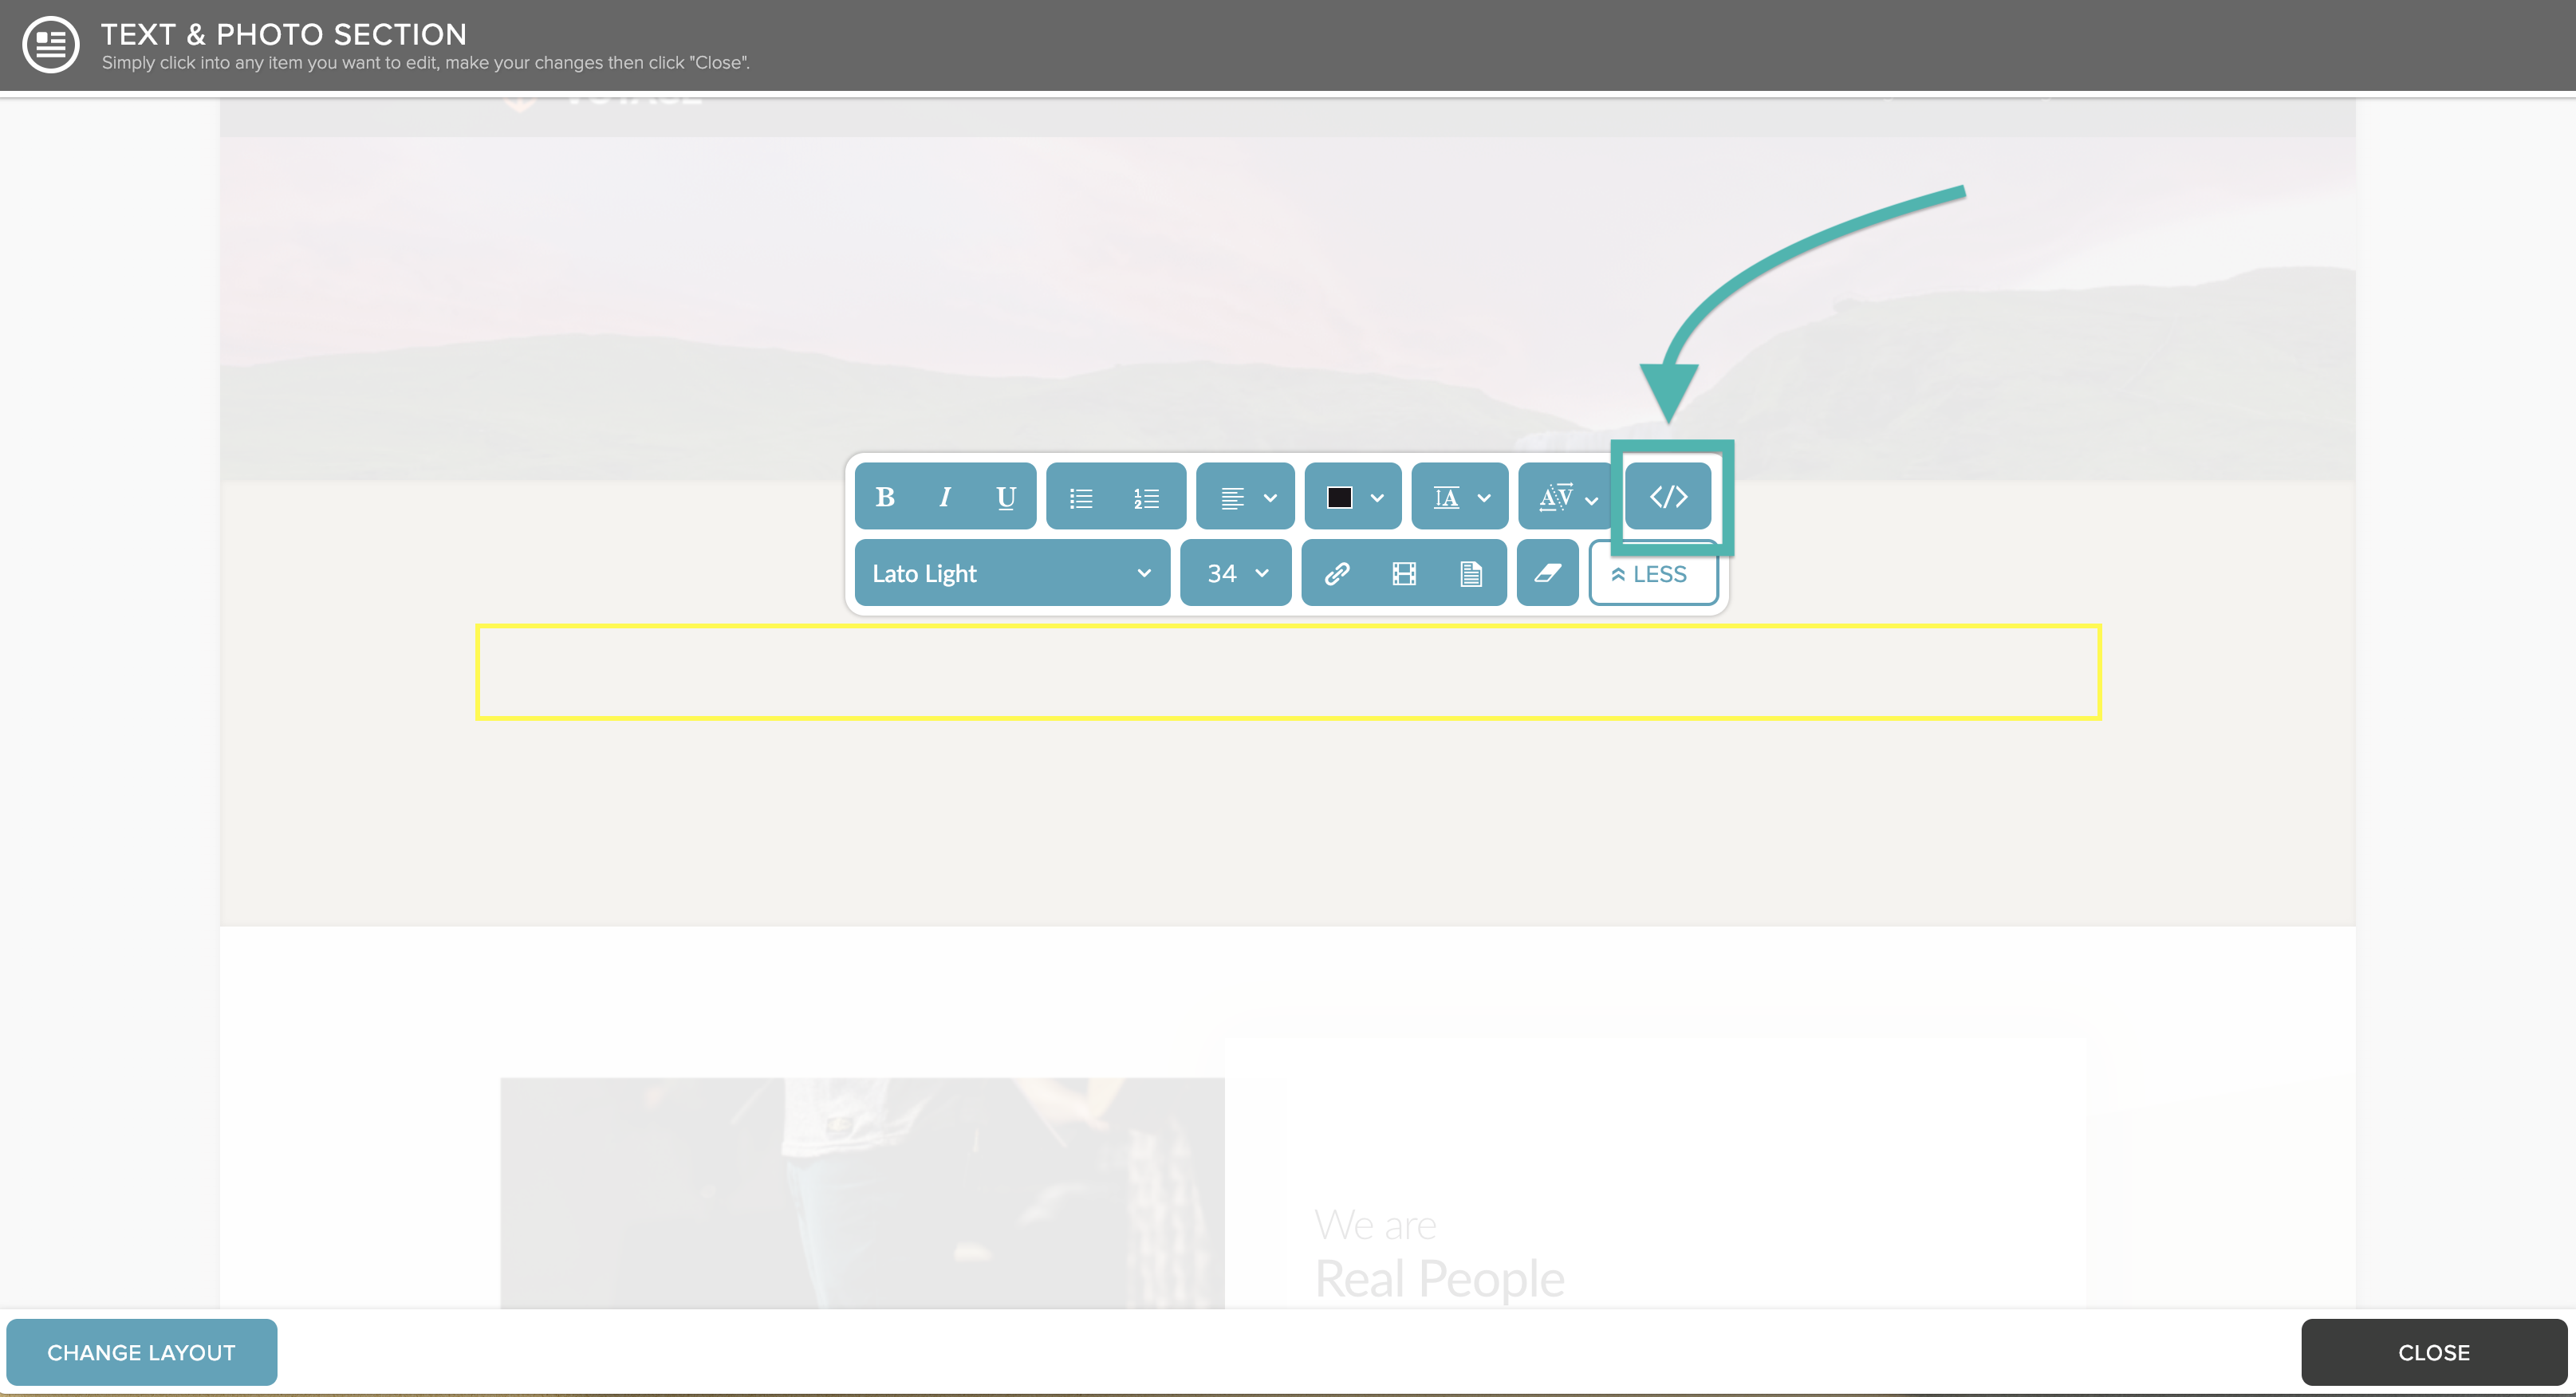Open the font size 34 dropdown
The height and width of the screenshot is (1397, 2576).
[x=1236, y=573]
